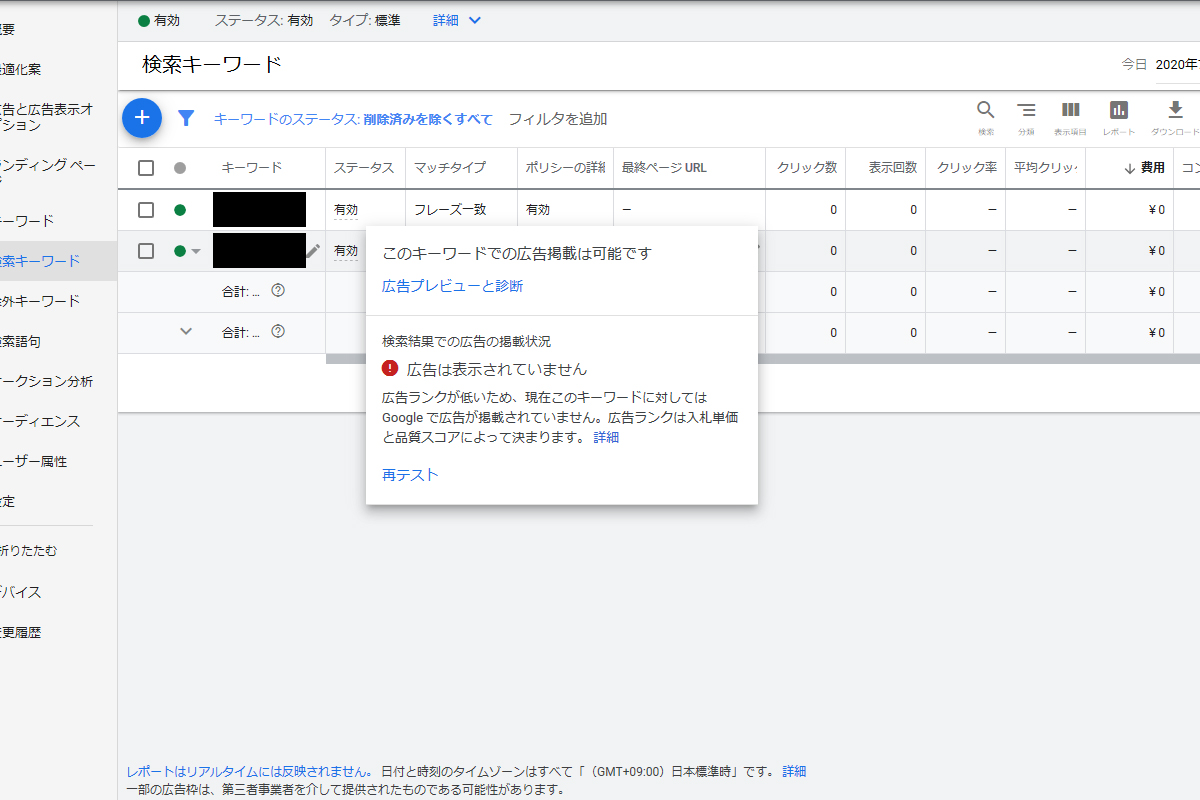
Task: Click the フレーズ一致 match type cell
Action: pyautogui.click(x=450, y=210)
